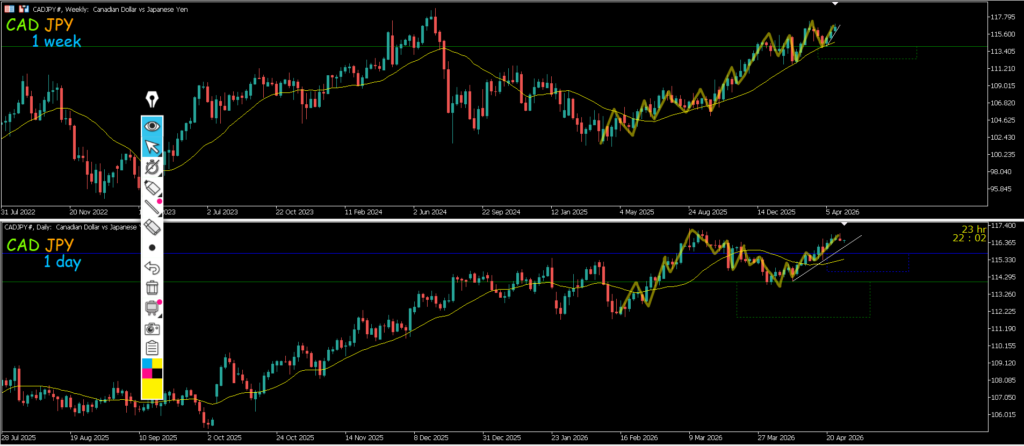1024x446 pixels.
Task: Select the green CAD label on the weekly chart
Action: (x=22, y=27)
